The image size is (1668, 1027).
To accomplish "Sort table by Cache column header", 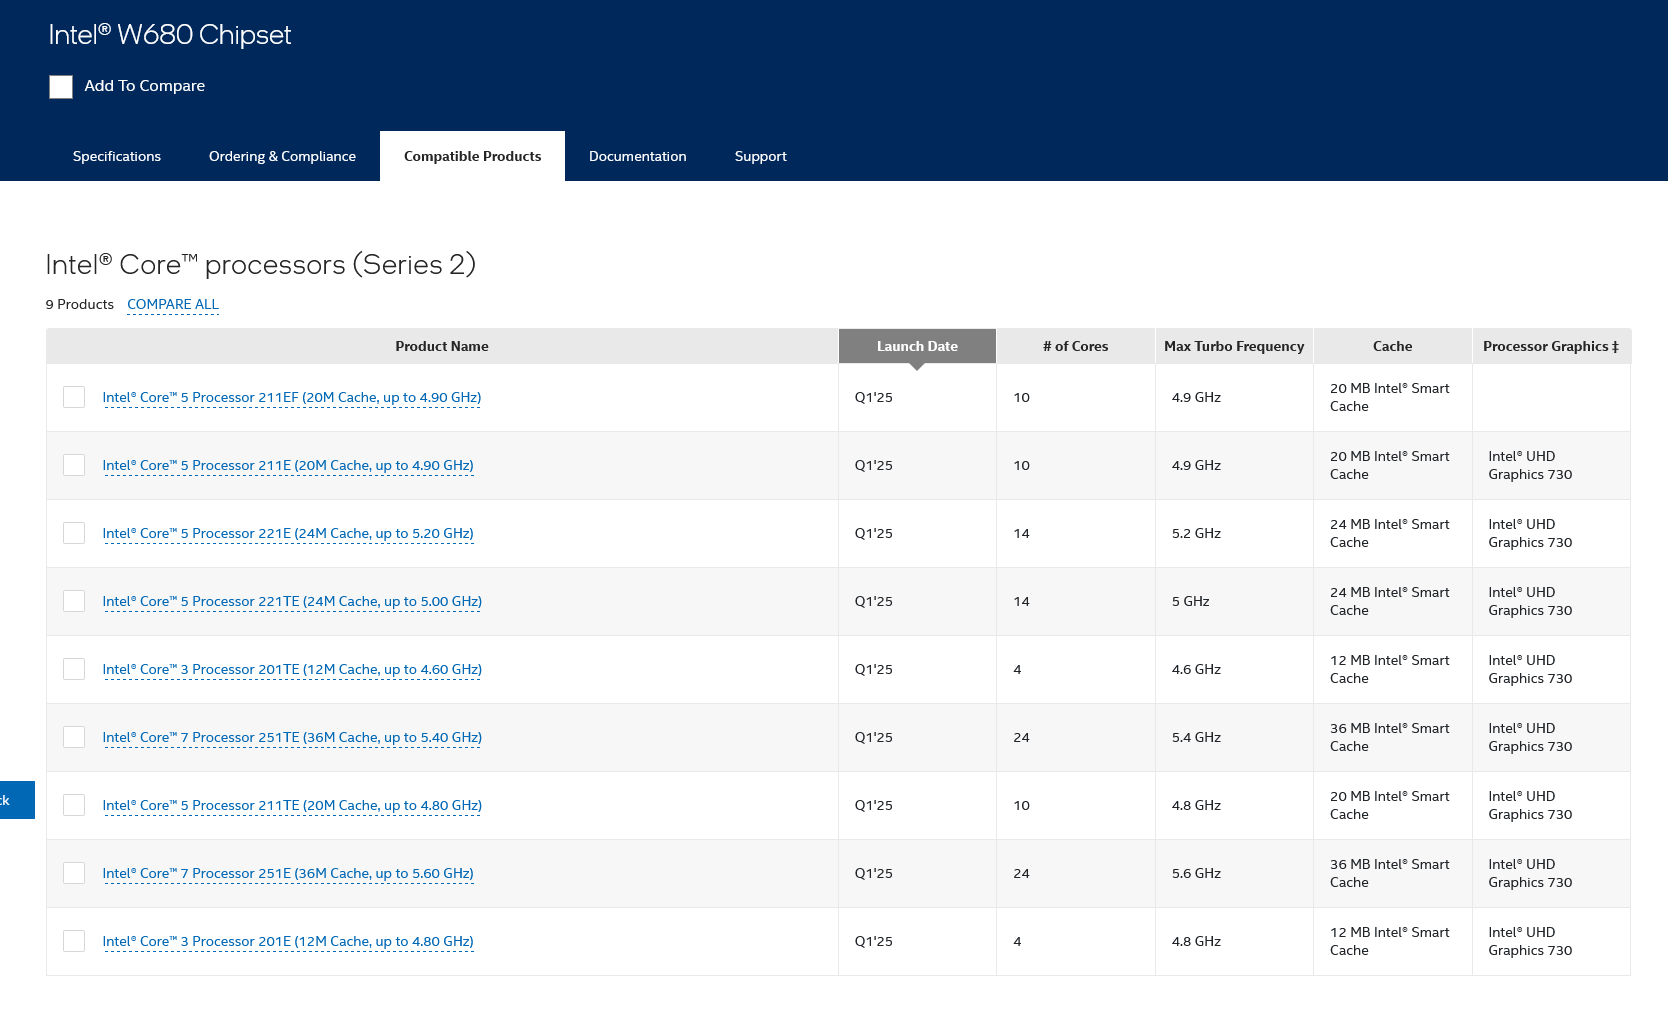I will [1392, 346].
